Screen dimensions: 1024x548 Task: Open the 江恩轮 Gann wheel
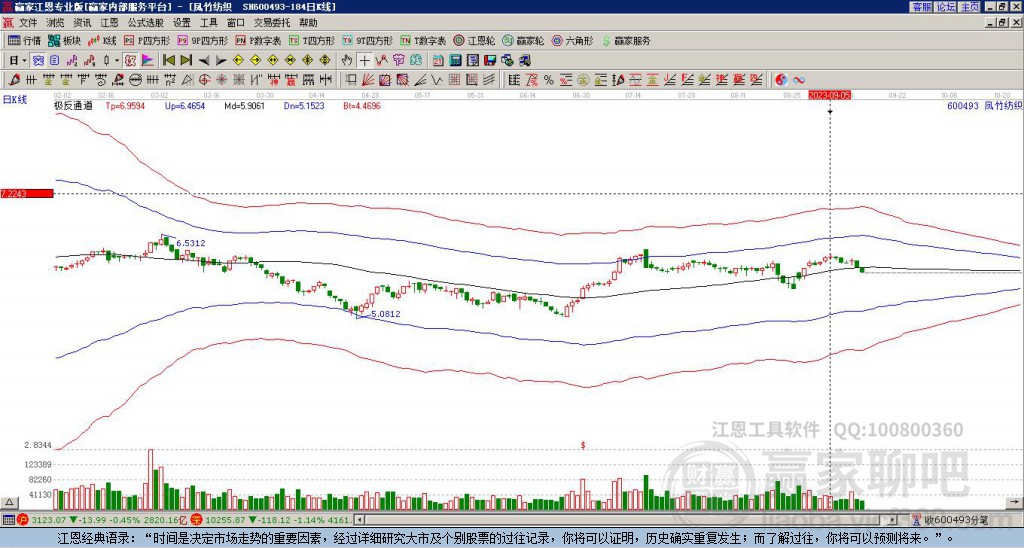pyautogui.click(x=474, y=40)
